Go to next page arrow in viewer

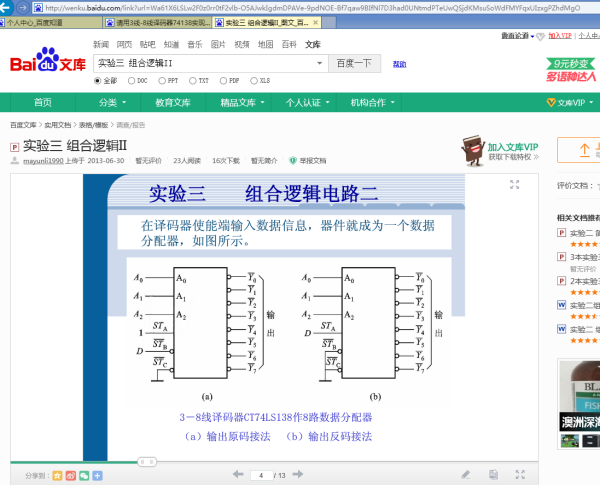(298, 475)
